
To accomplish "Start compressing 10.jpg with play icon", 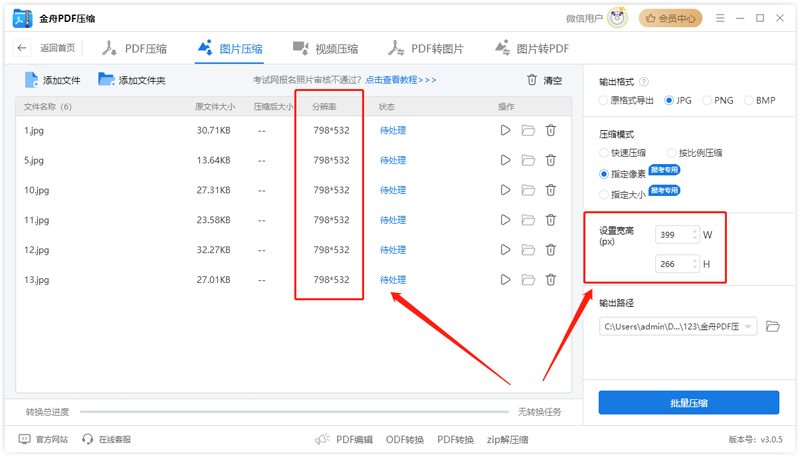I will click(505, 190).
